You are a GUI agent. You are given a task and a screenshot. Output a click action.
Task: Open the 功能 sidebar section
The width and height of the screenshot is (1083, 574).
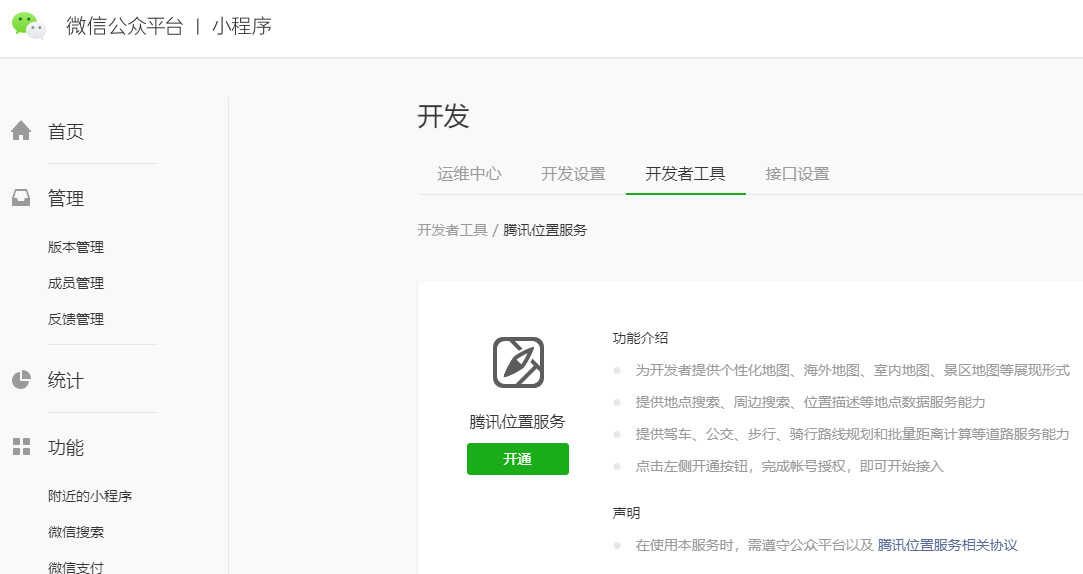(66, 448)
